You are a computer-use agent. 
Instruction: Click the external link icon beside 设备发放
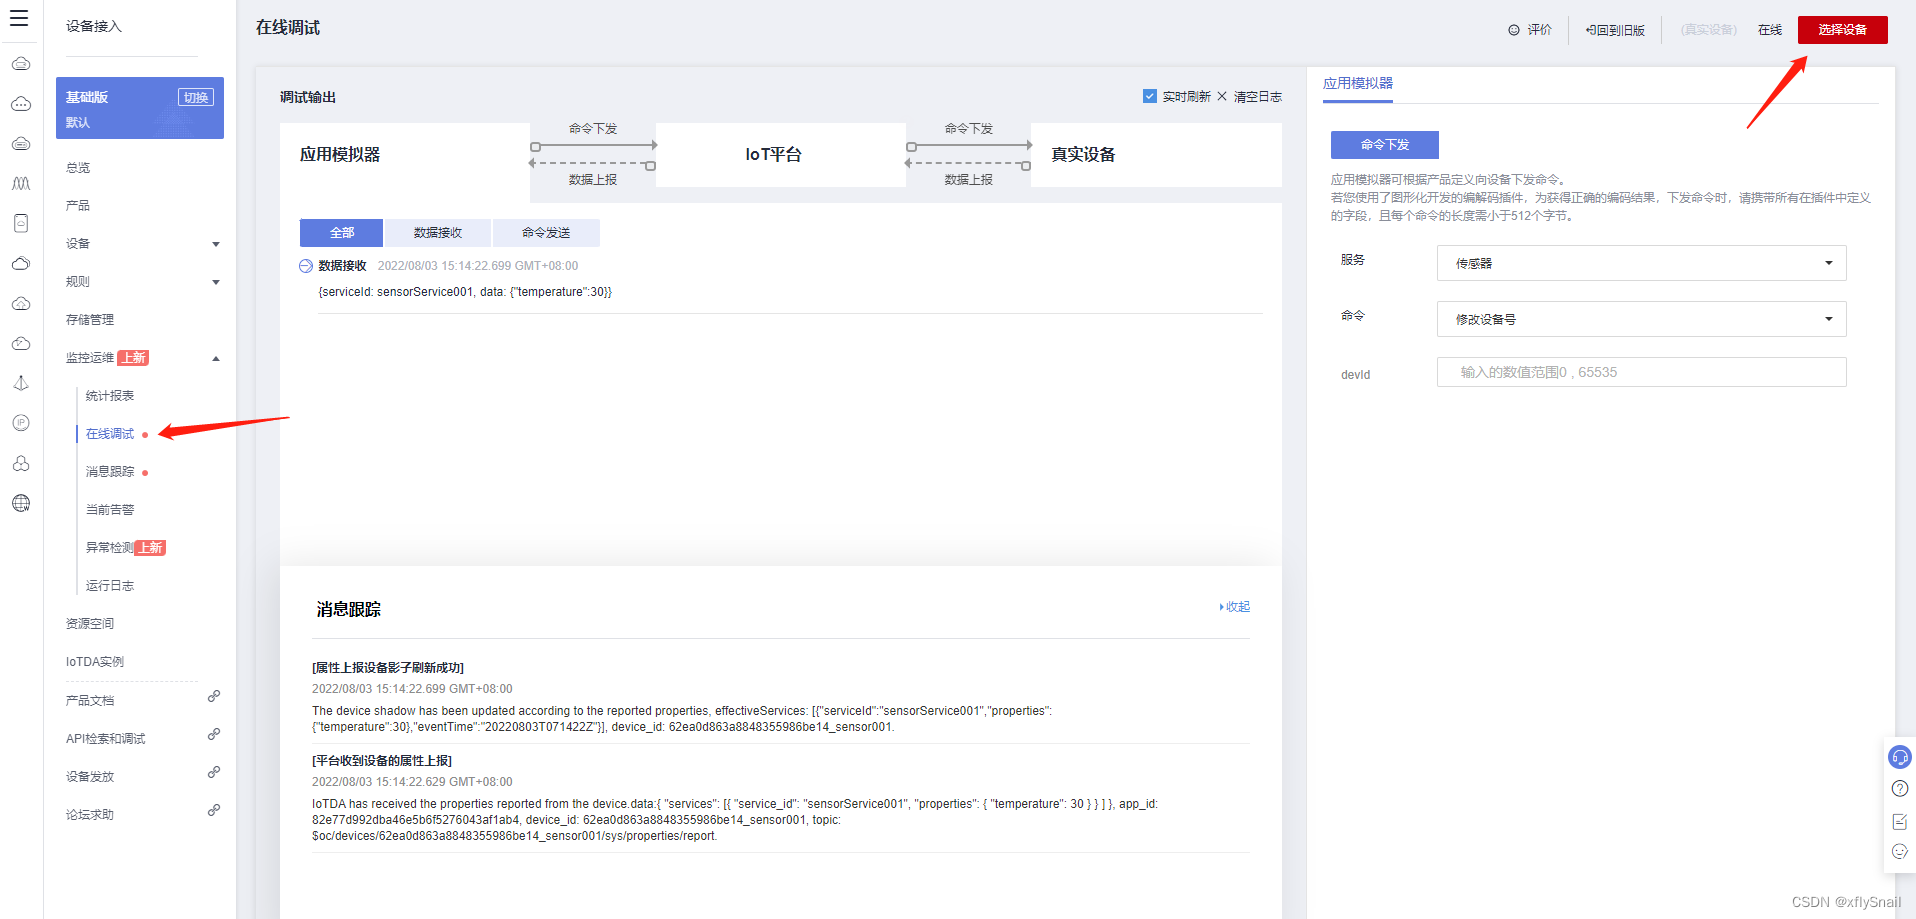click(x=214, y=773)
